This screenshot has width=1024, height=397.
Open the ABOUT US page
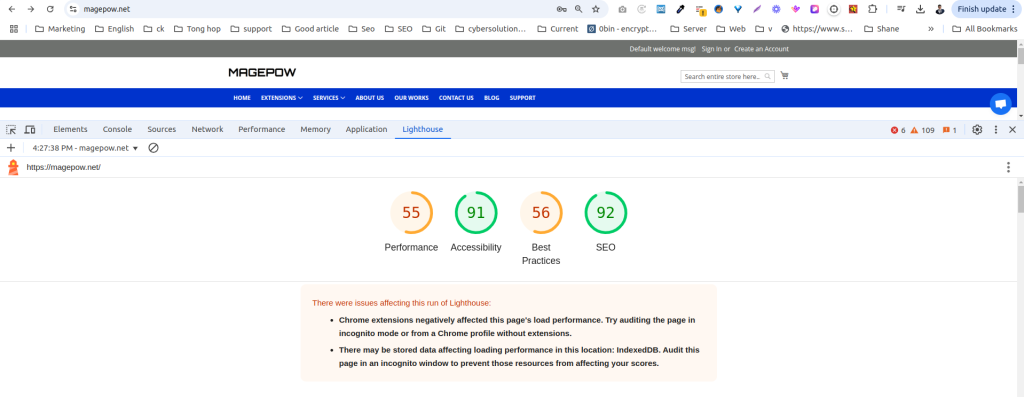pyautogui.click(x=370, y=98)
